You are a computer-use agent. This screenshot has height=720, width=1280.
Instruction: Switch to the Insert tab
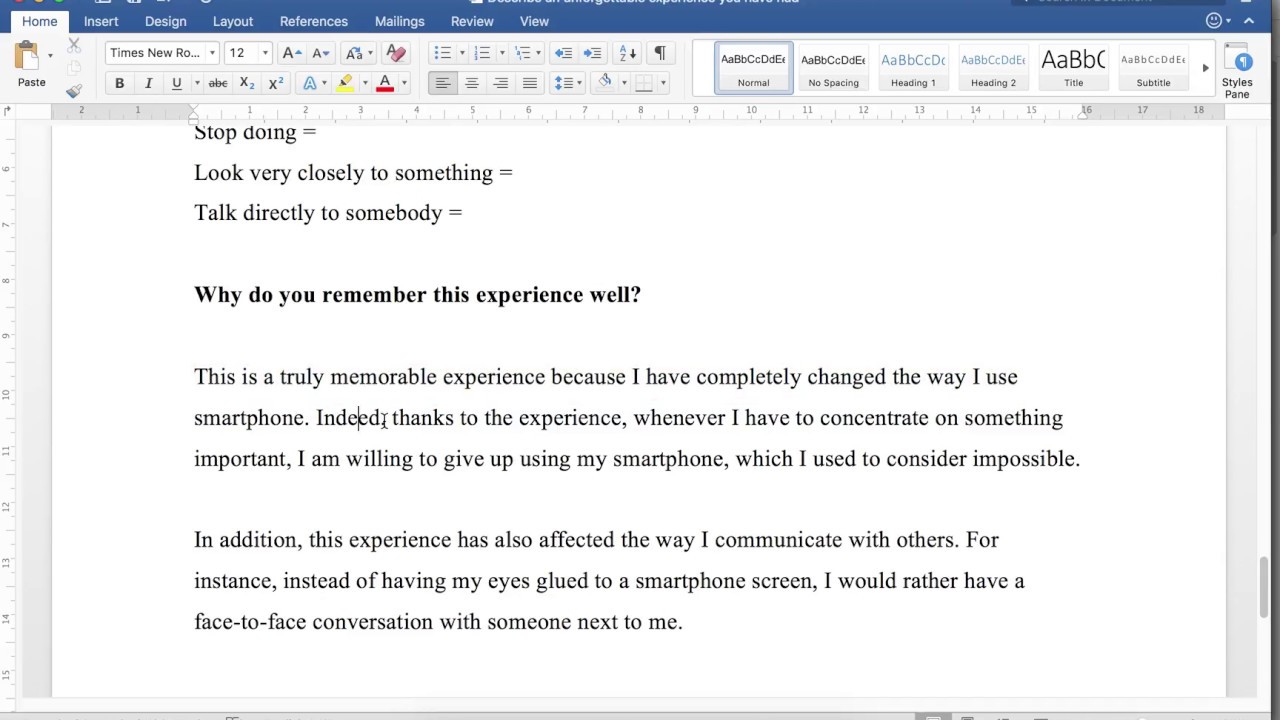[x=101, y=21]
